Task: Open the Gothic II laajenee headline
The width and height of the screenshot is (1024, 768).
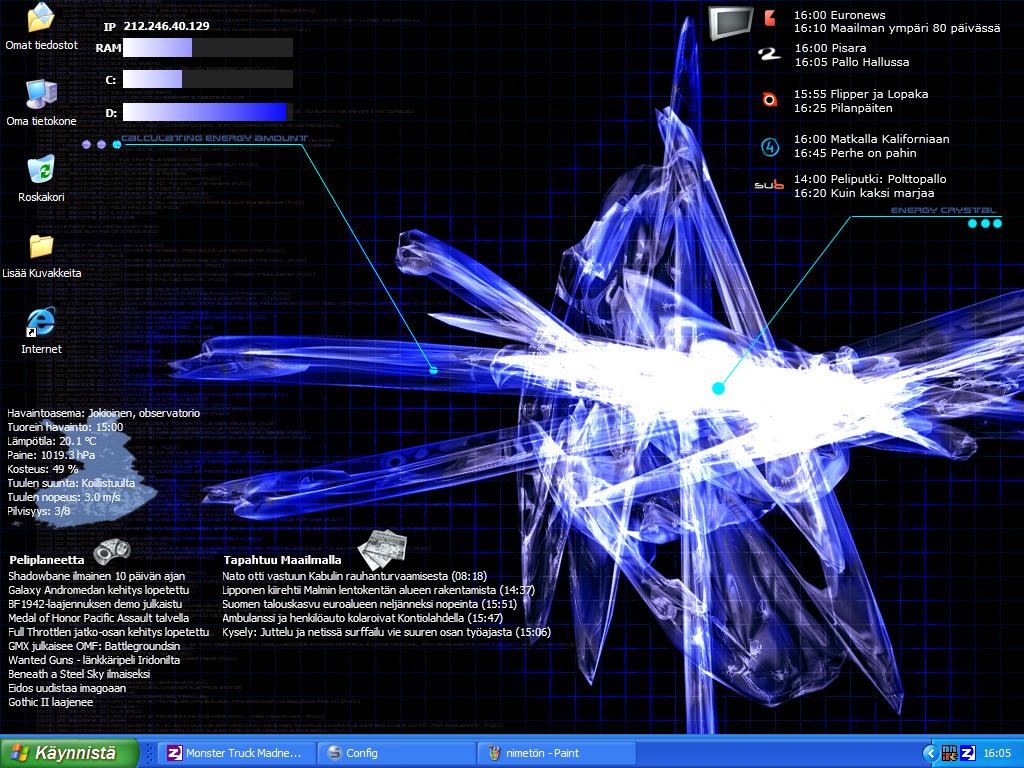Action: pos(51,702)
